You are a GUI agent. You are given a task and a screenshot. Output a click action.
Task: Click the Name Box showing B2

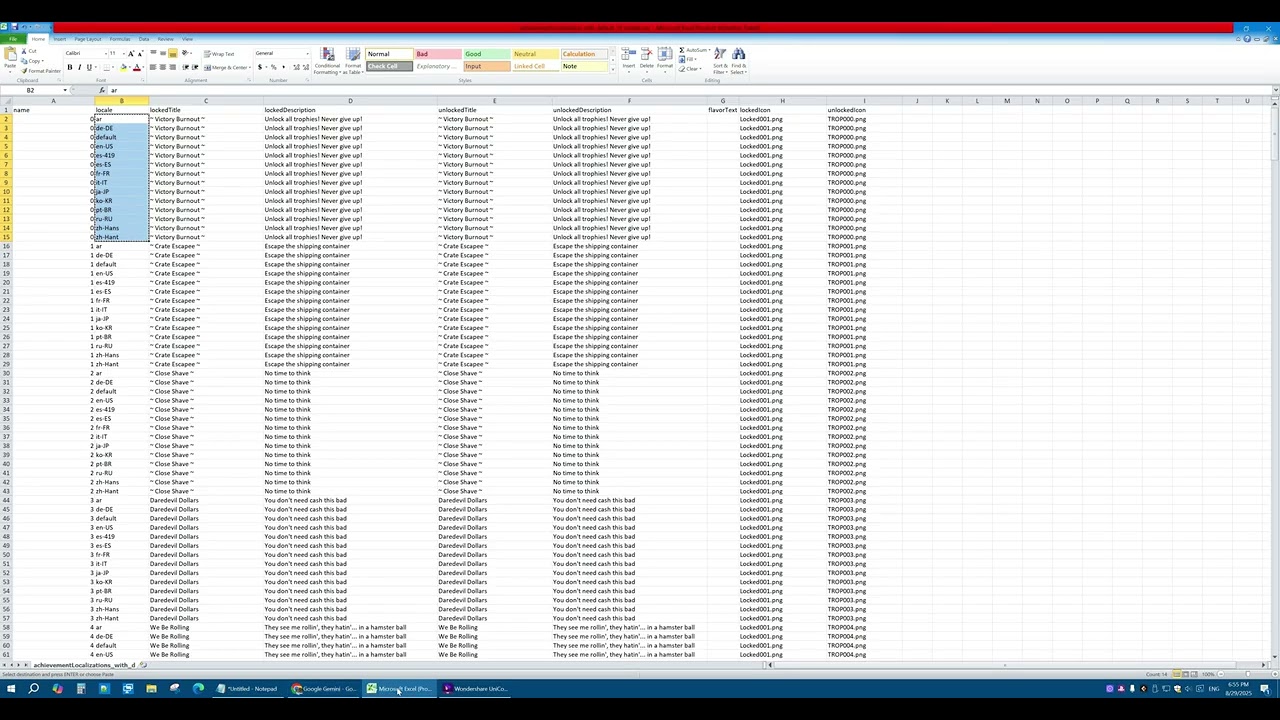[30, 90]
